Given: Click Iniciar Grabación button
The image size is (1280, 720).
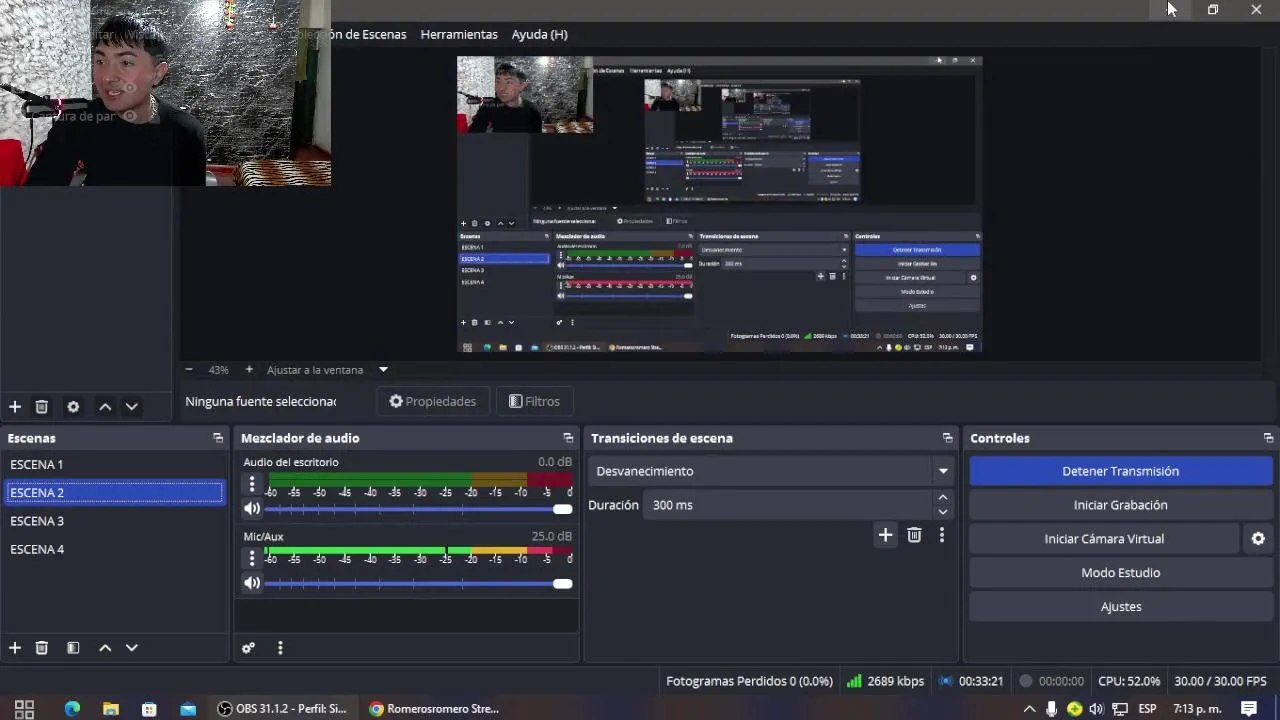Looking at the screenshot, I should click(x=1120, y=505).
